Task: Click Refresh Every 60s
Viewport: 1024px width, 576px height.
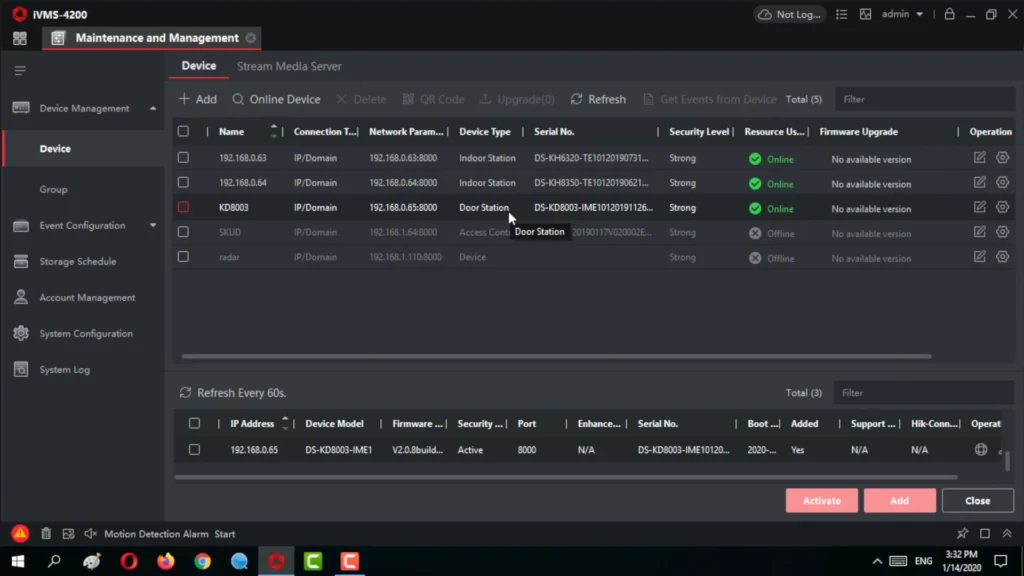Action: (x=232, y=392)
